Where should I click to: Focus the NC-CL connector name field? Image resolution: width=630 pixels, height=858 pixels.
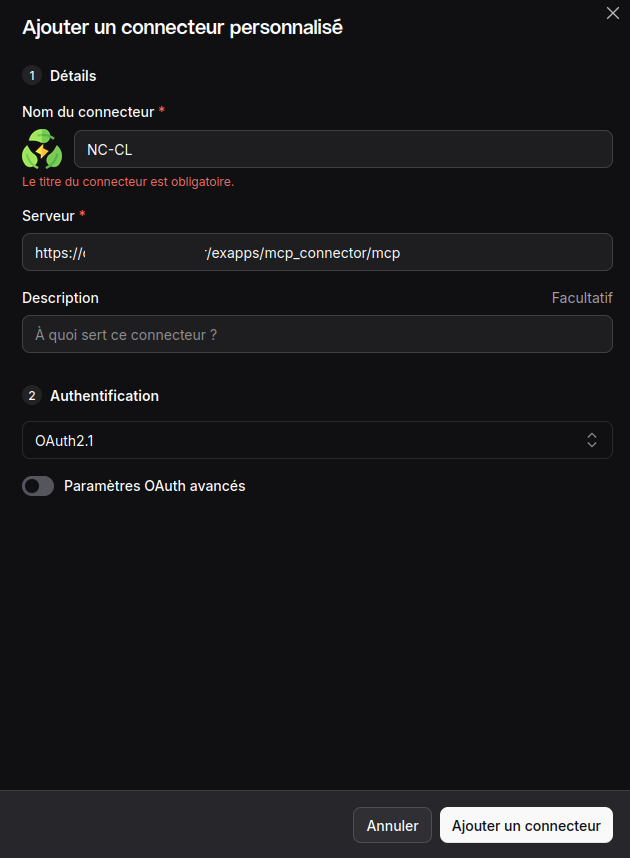[x=343, y=149]
